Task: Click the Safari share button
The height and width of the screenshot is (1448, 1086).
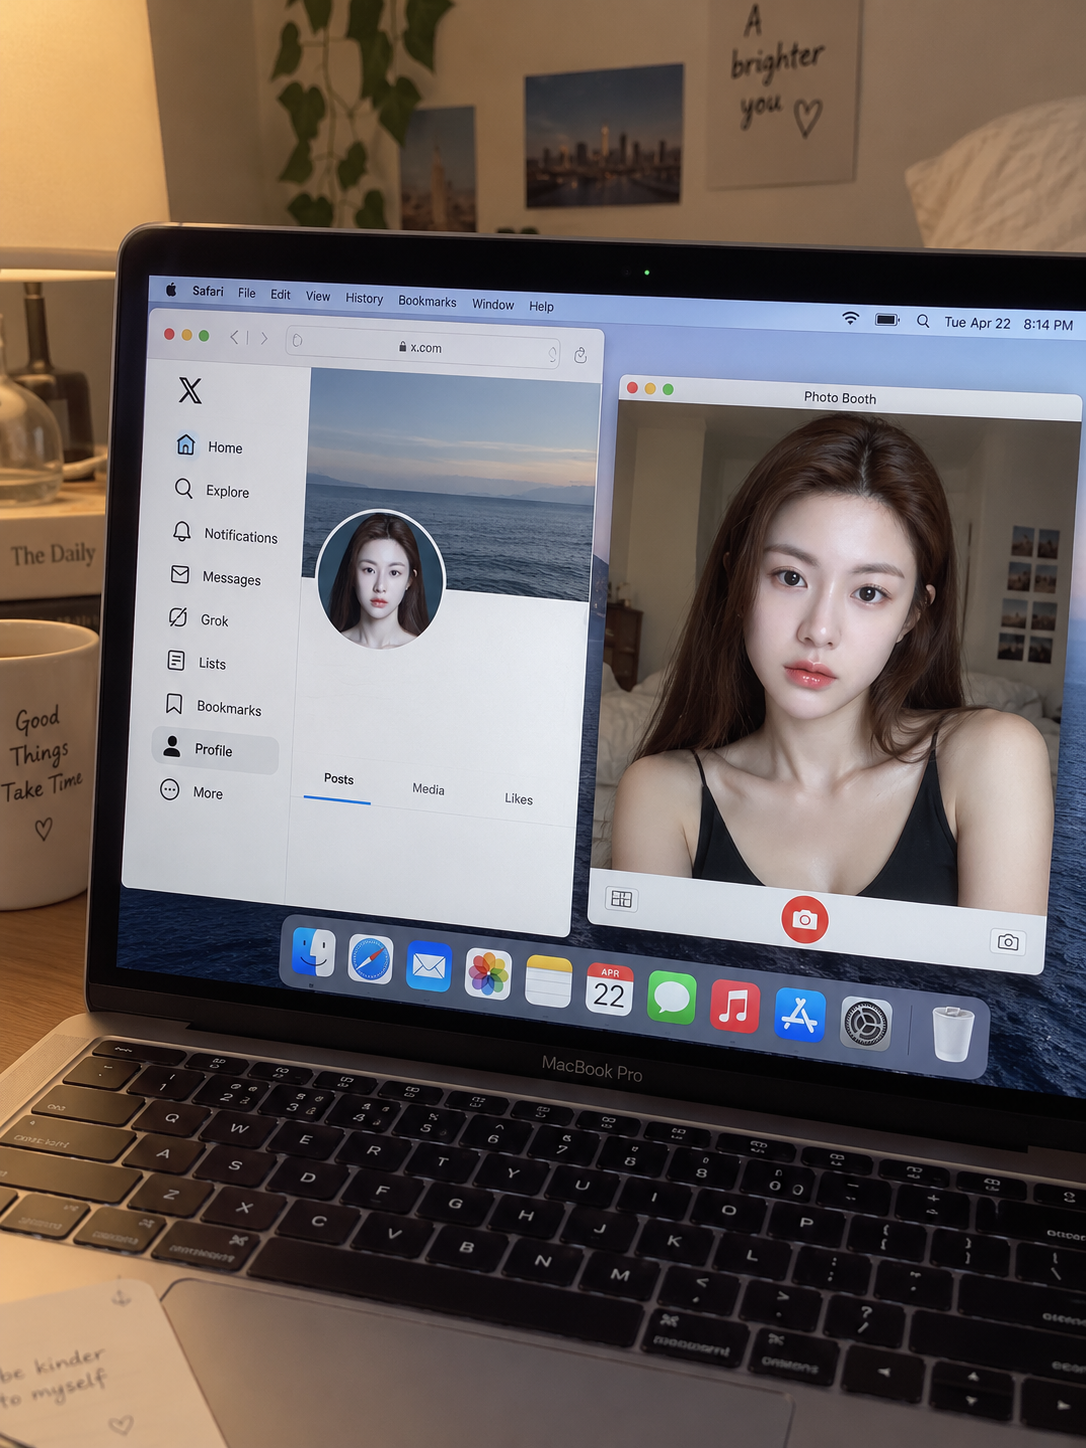Action: point(580,355)
